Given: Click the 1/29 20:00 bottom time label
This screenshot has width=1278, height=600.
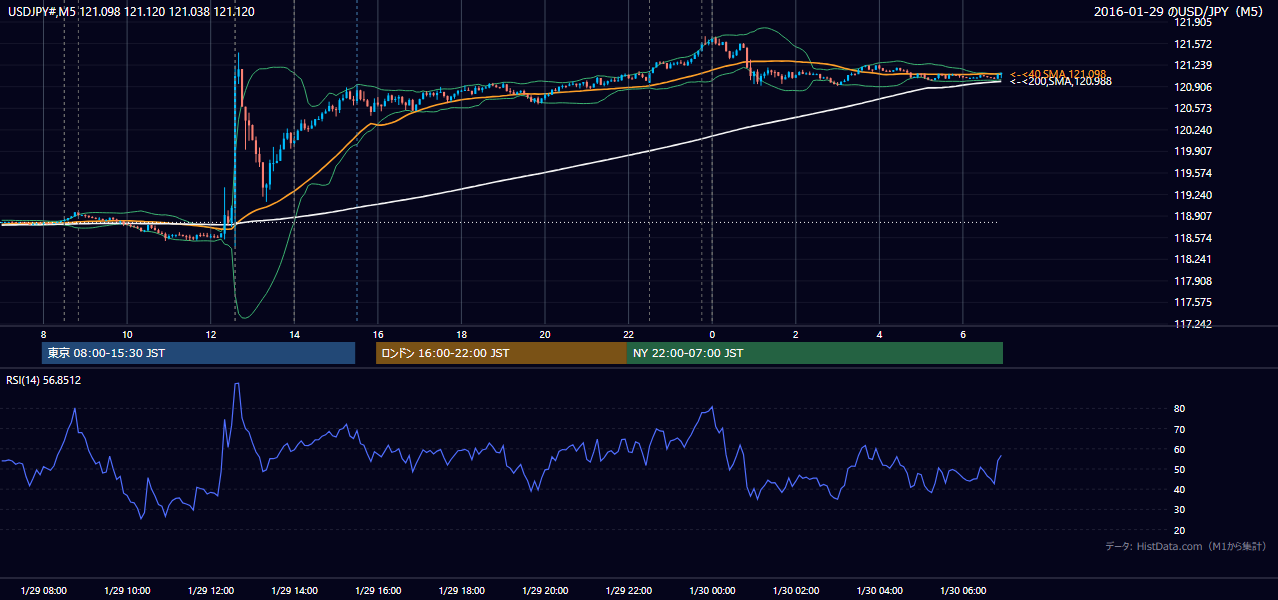Looking at the screenshot, I should pos(545,591).
